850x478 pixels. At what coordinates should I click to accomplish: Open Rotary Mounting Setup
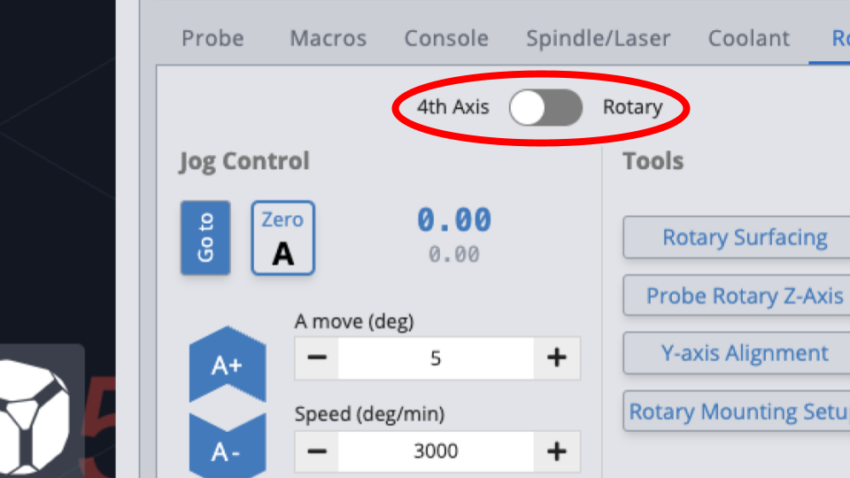point(737,411)
